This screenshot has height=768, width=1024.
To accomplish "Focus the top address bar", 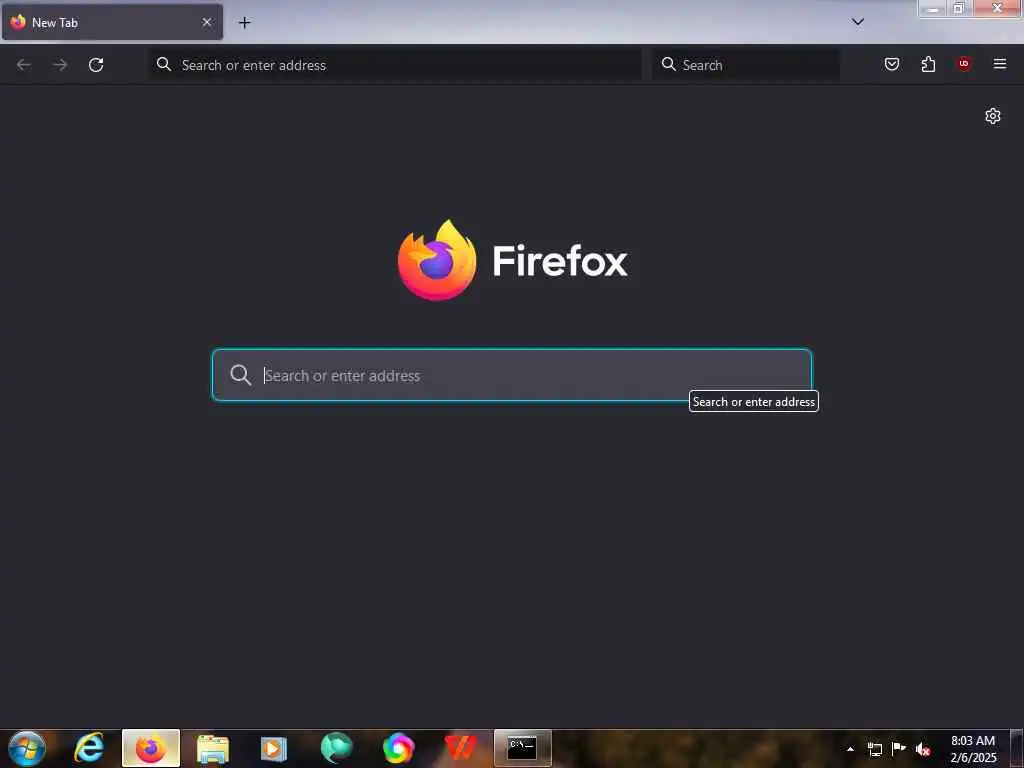I will point(395,65).
